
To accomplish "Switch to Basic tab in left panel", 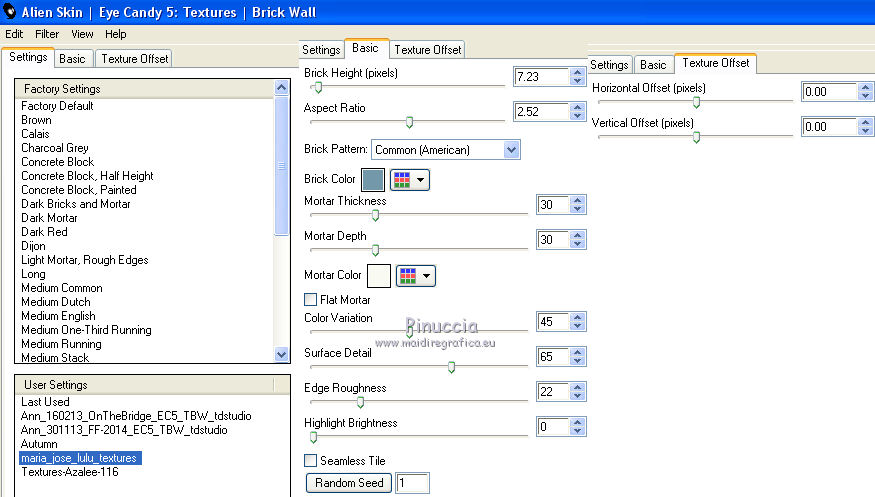I will point(72,59).
